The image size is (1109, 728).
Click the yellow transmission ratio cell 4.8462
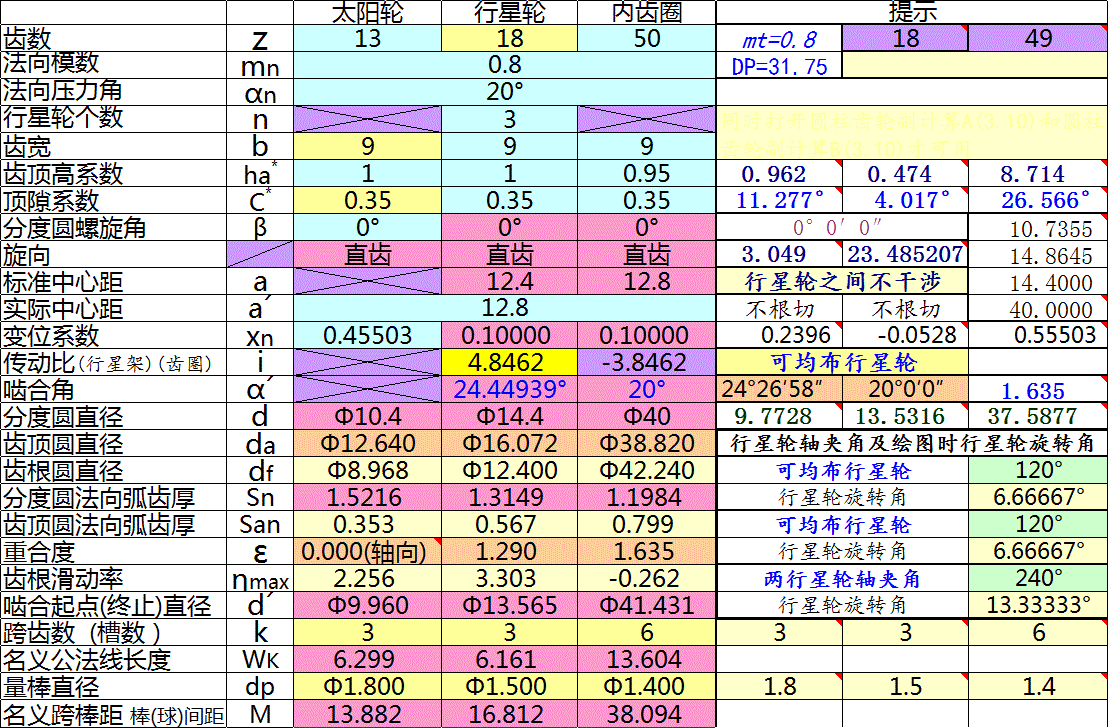(x=509, y=362)
